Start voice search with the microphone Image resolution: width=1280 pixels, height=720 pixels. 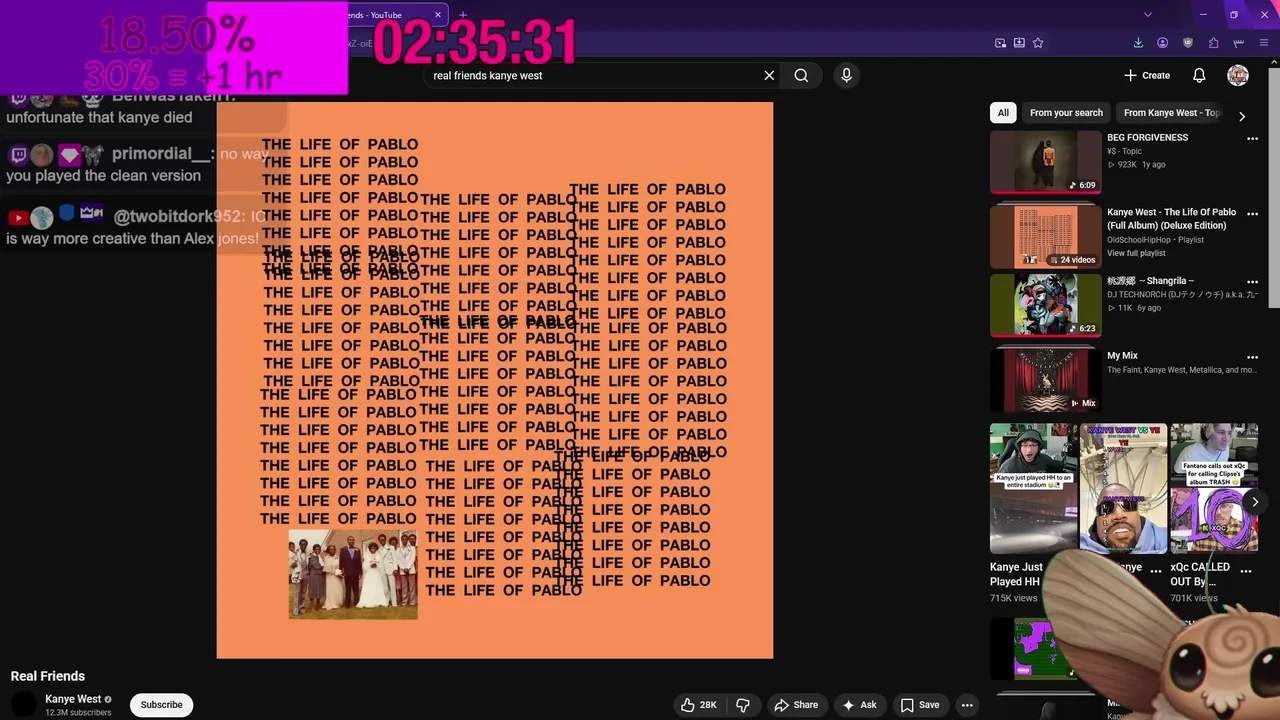846,75
